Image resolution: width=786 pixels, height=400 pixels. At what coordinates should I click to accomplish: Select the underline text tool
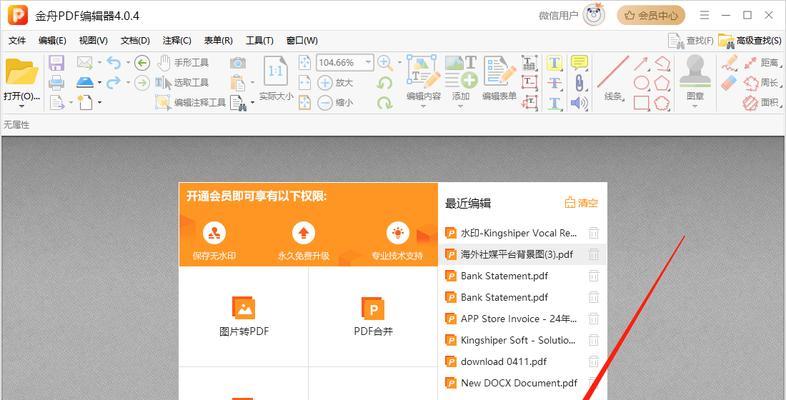pos(554,103)
